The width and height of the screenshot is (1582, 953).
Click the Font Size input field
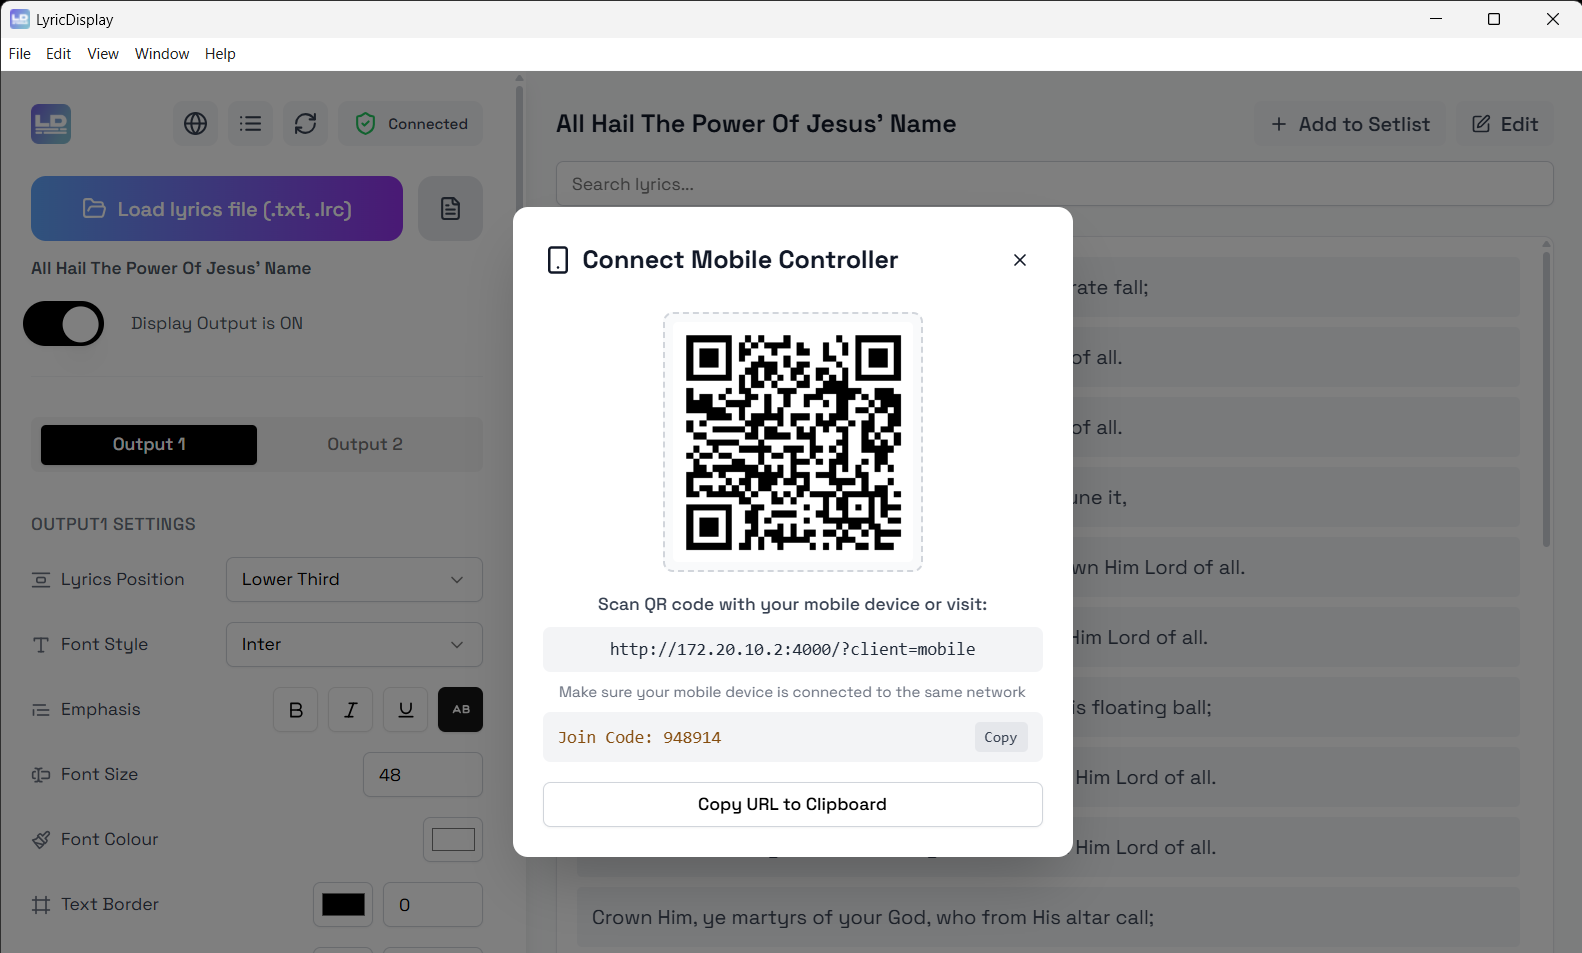tap(422, 775)
